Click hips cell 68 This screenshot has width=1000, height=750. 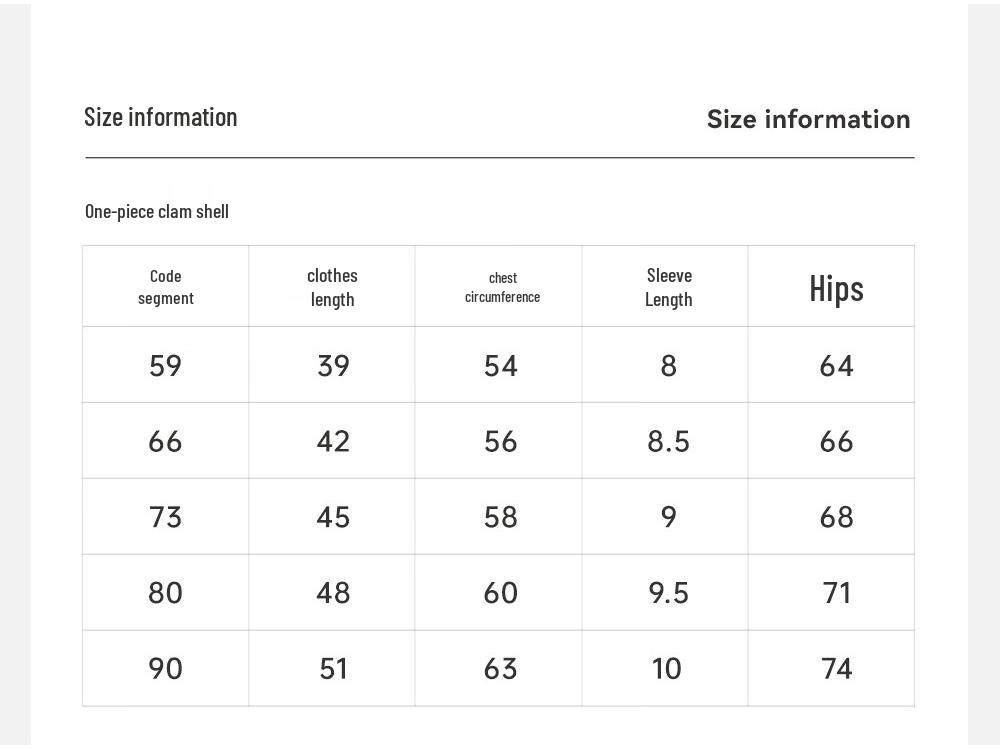[x=836, y=517]
